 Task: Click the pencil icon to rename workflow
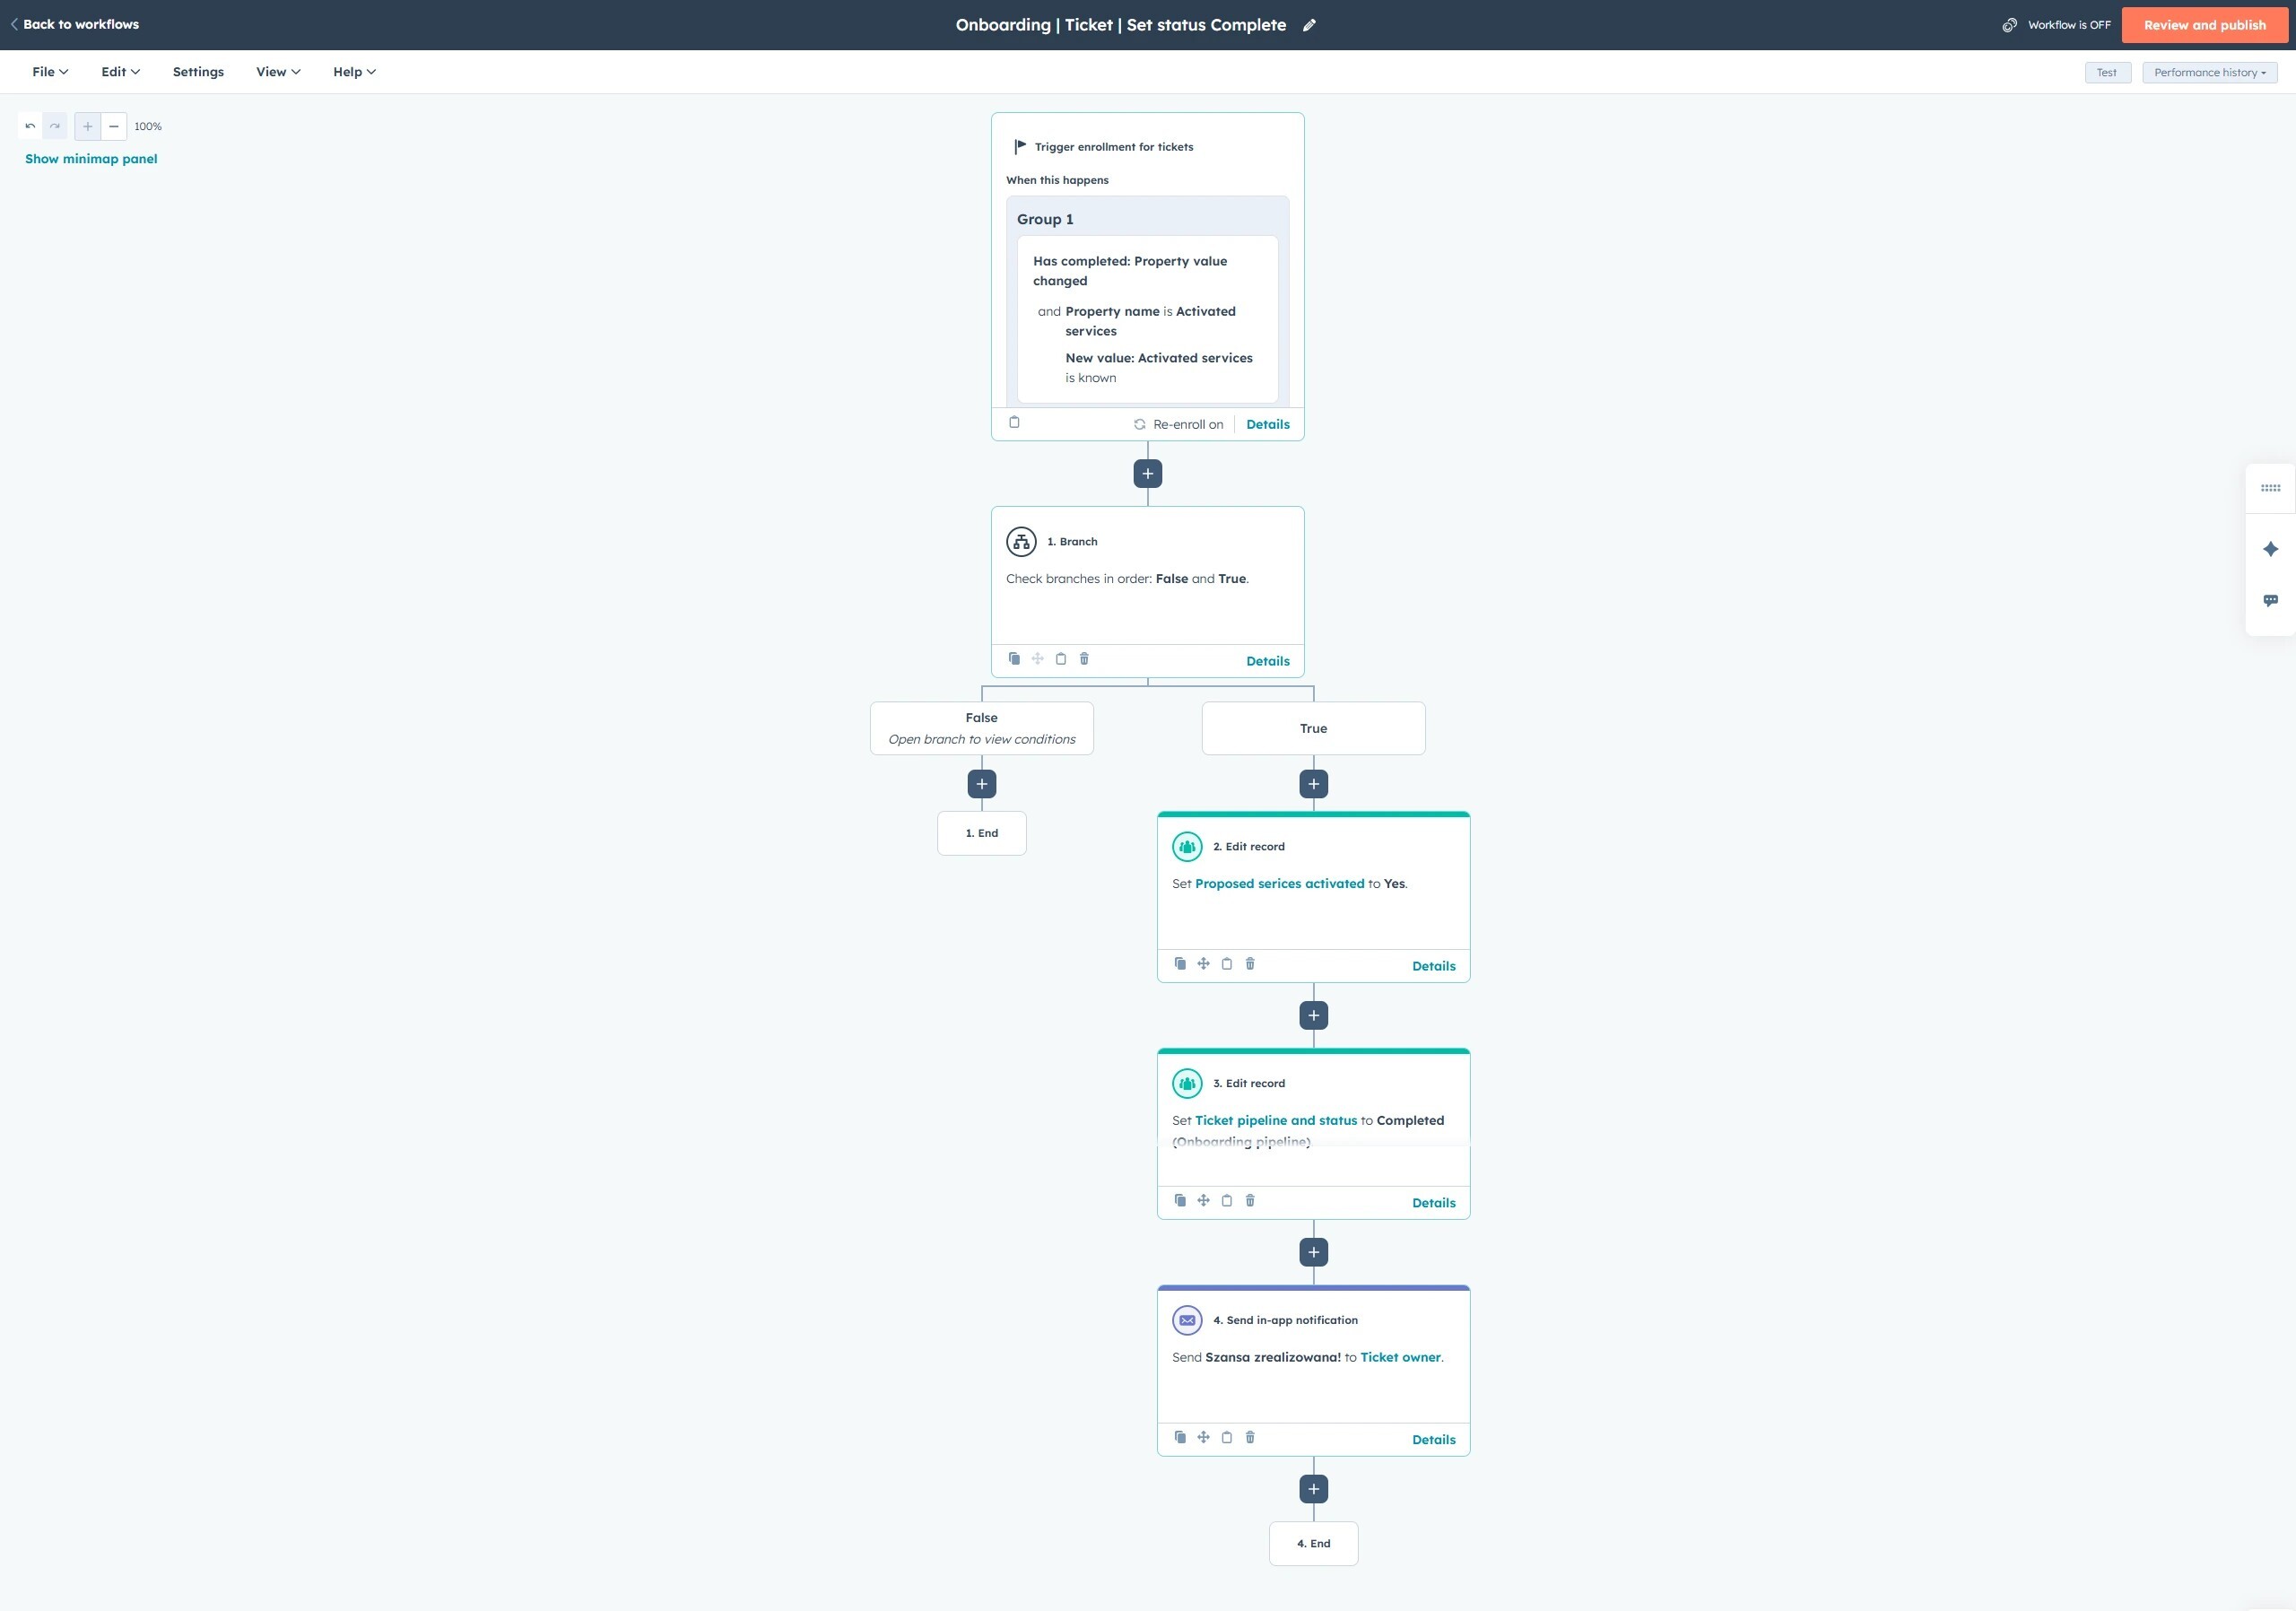(x=1309, y=25)
